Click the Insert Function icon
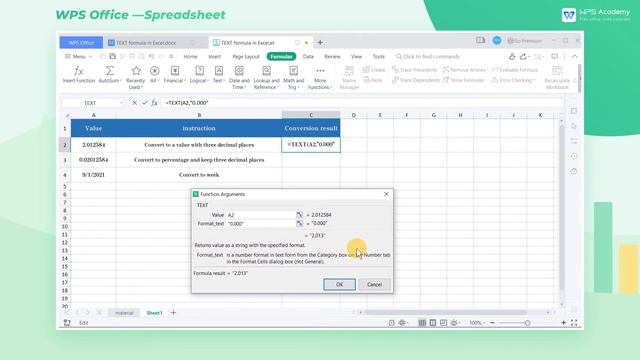Screen dimensions: 640x360 (78, 71)
